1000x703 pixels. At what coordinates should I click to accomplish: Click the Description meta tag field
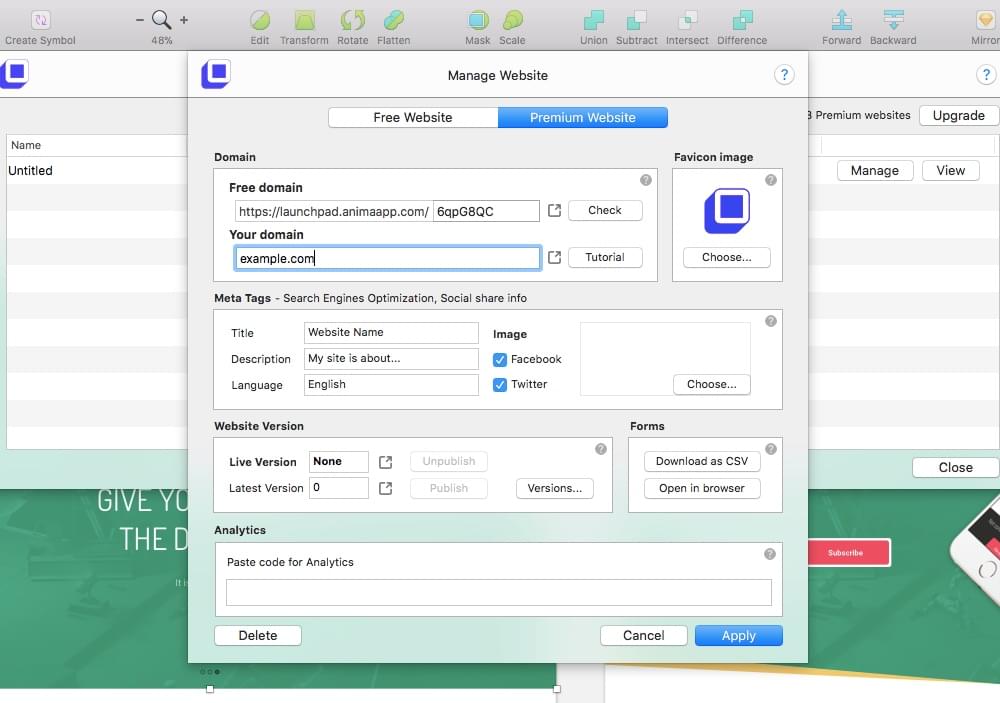[391, 359]
